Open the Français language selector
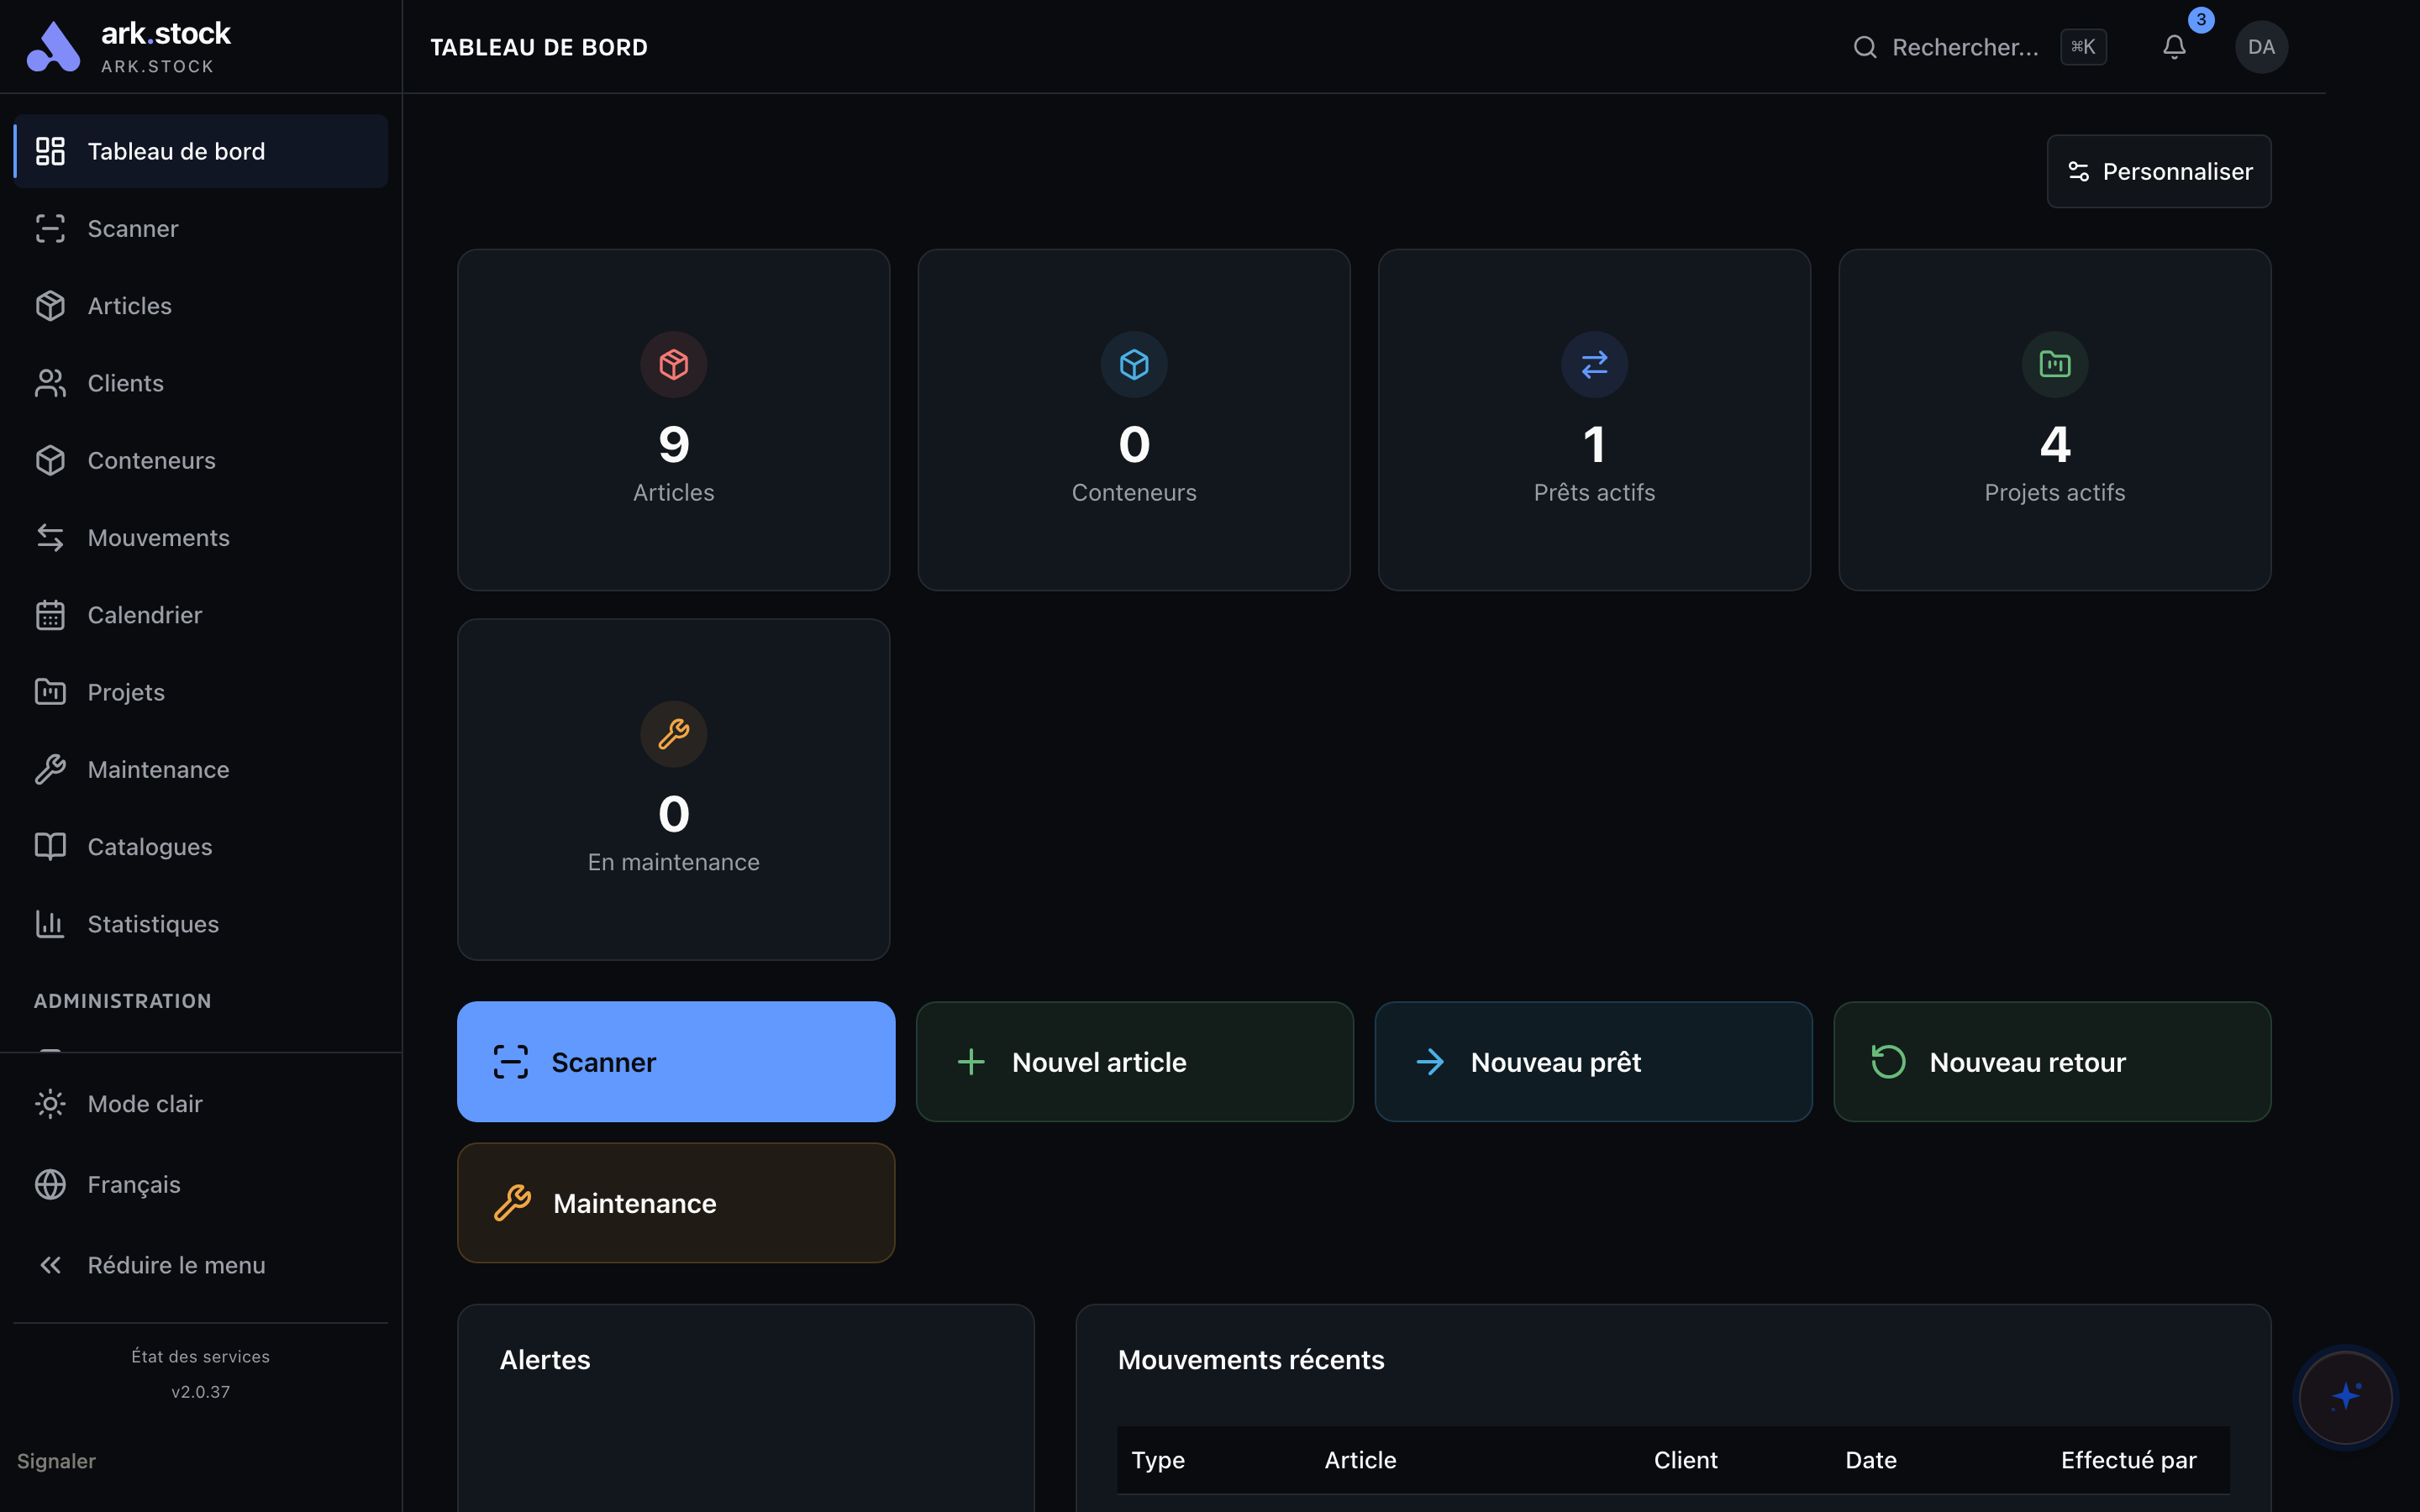This screenshot has height=1512, width=2420. [x=200, y=1184]
